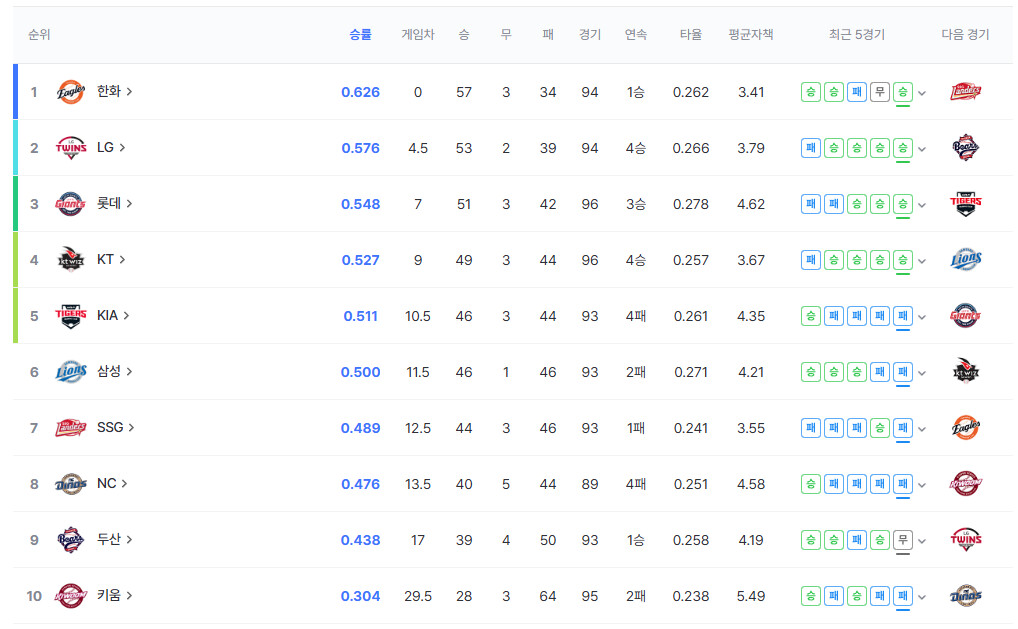Image resolution: width=1018 pixels, height=629 pixels.
Task: Open KT's next-game Lions opponent logo
Action: click(x=965, y=260)
